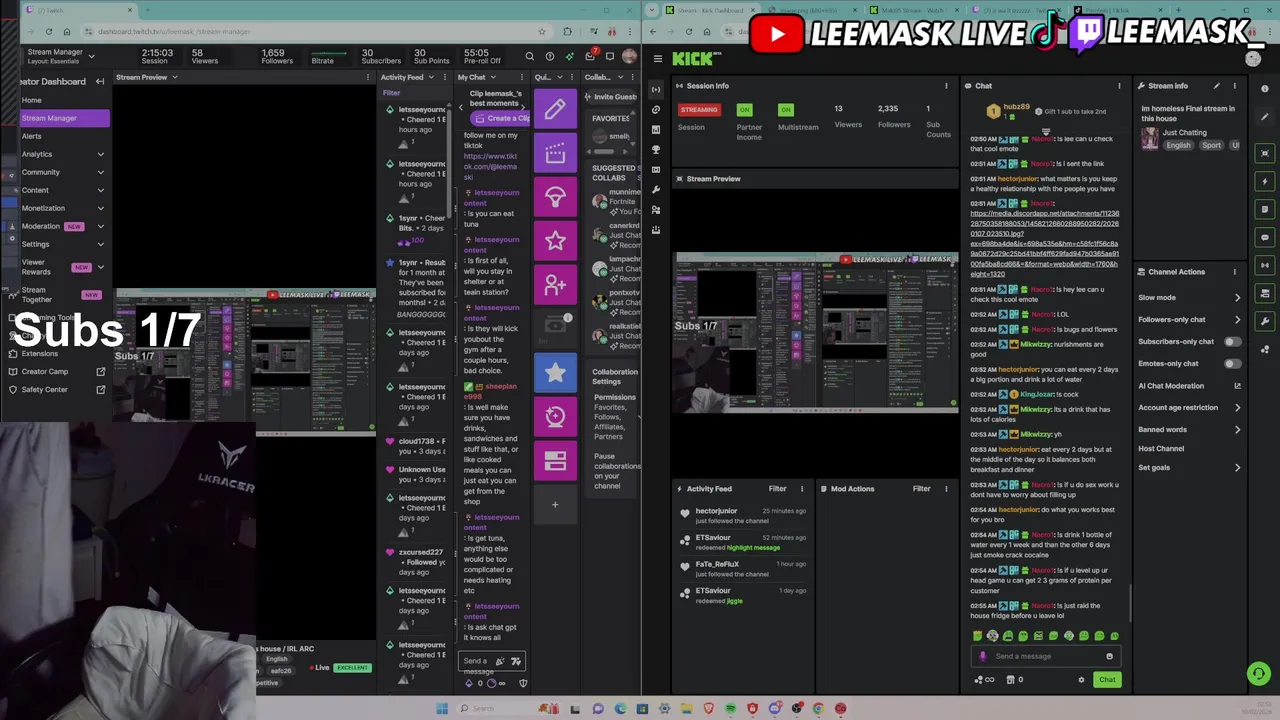This screenshot has height=720, width=1280.
Task: Open the green support headset icon
Action: point(1259,674)
